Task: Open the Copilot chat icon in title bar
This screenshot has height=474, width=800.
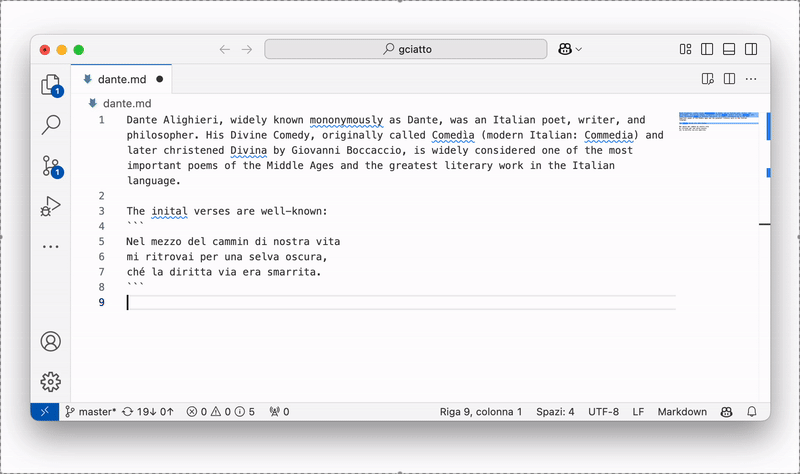Action: (x=565, y=49)
